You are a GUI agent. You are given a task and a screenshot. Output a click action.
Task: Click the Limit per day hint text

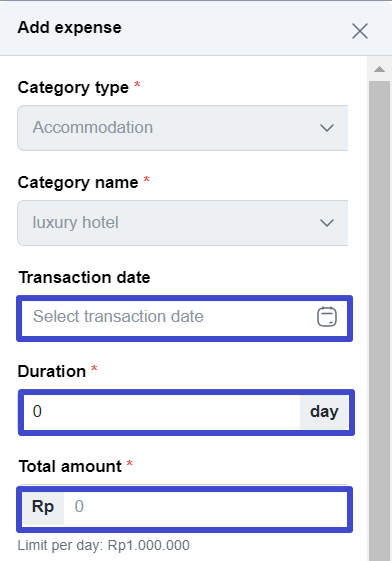(x=104, y=545)
